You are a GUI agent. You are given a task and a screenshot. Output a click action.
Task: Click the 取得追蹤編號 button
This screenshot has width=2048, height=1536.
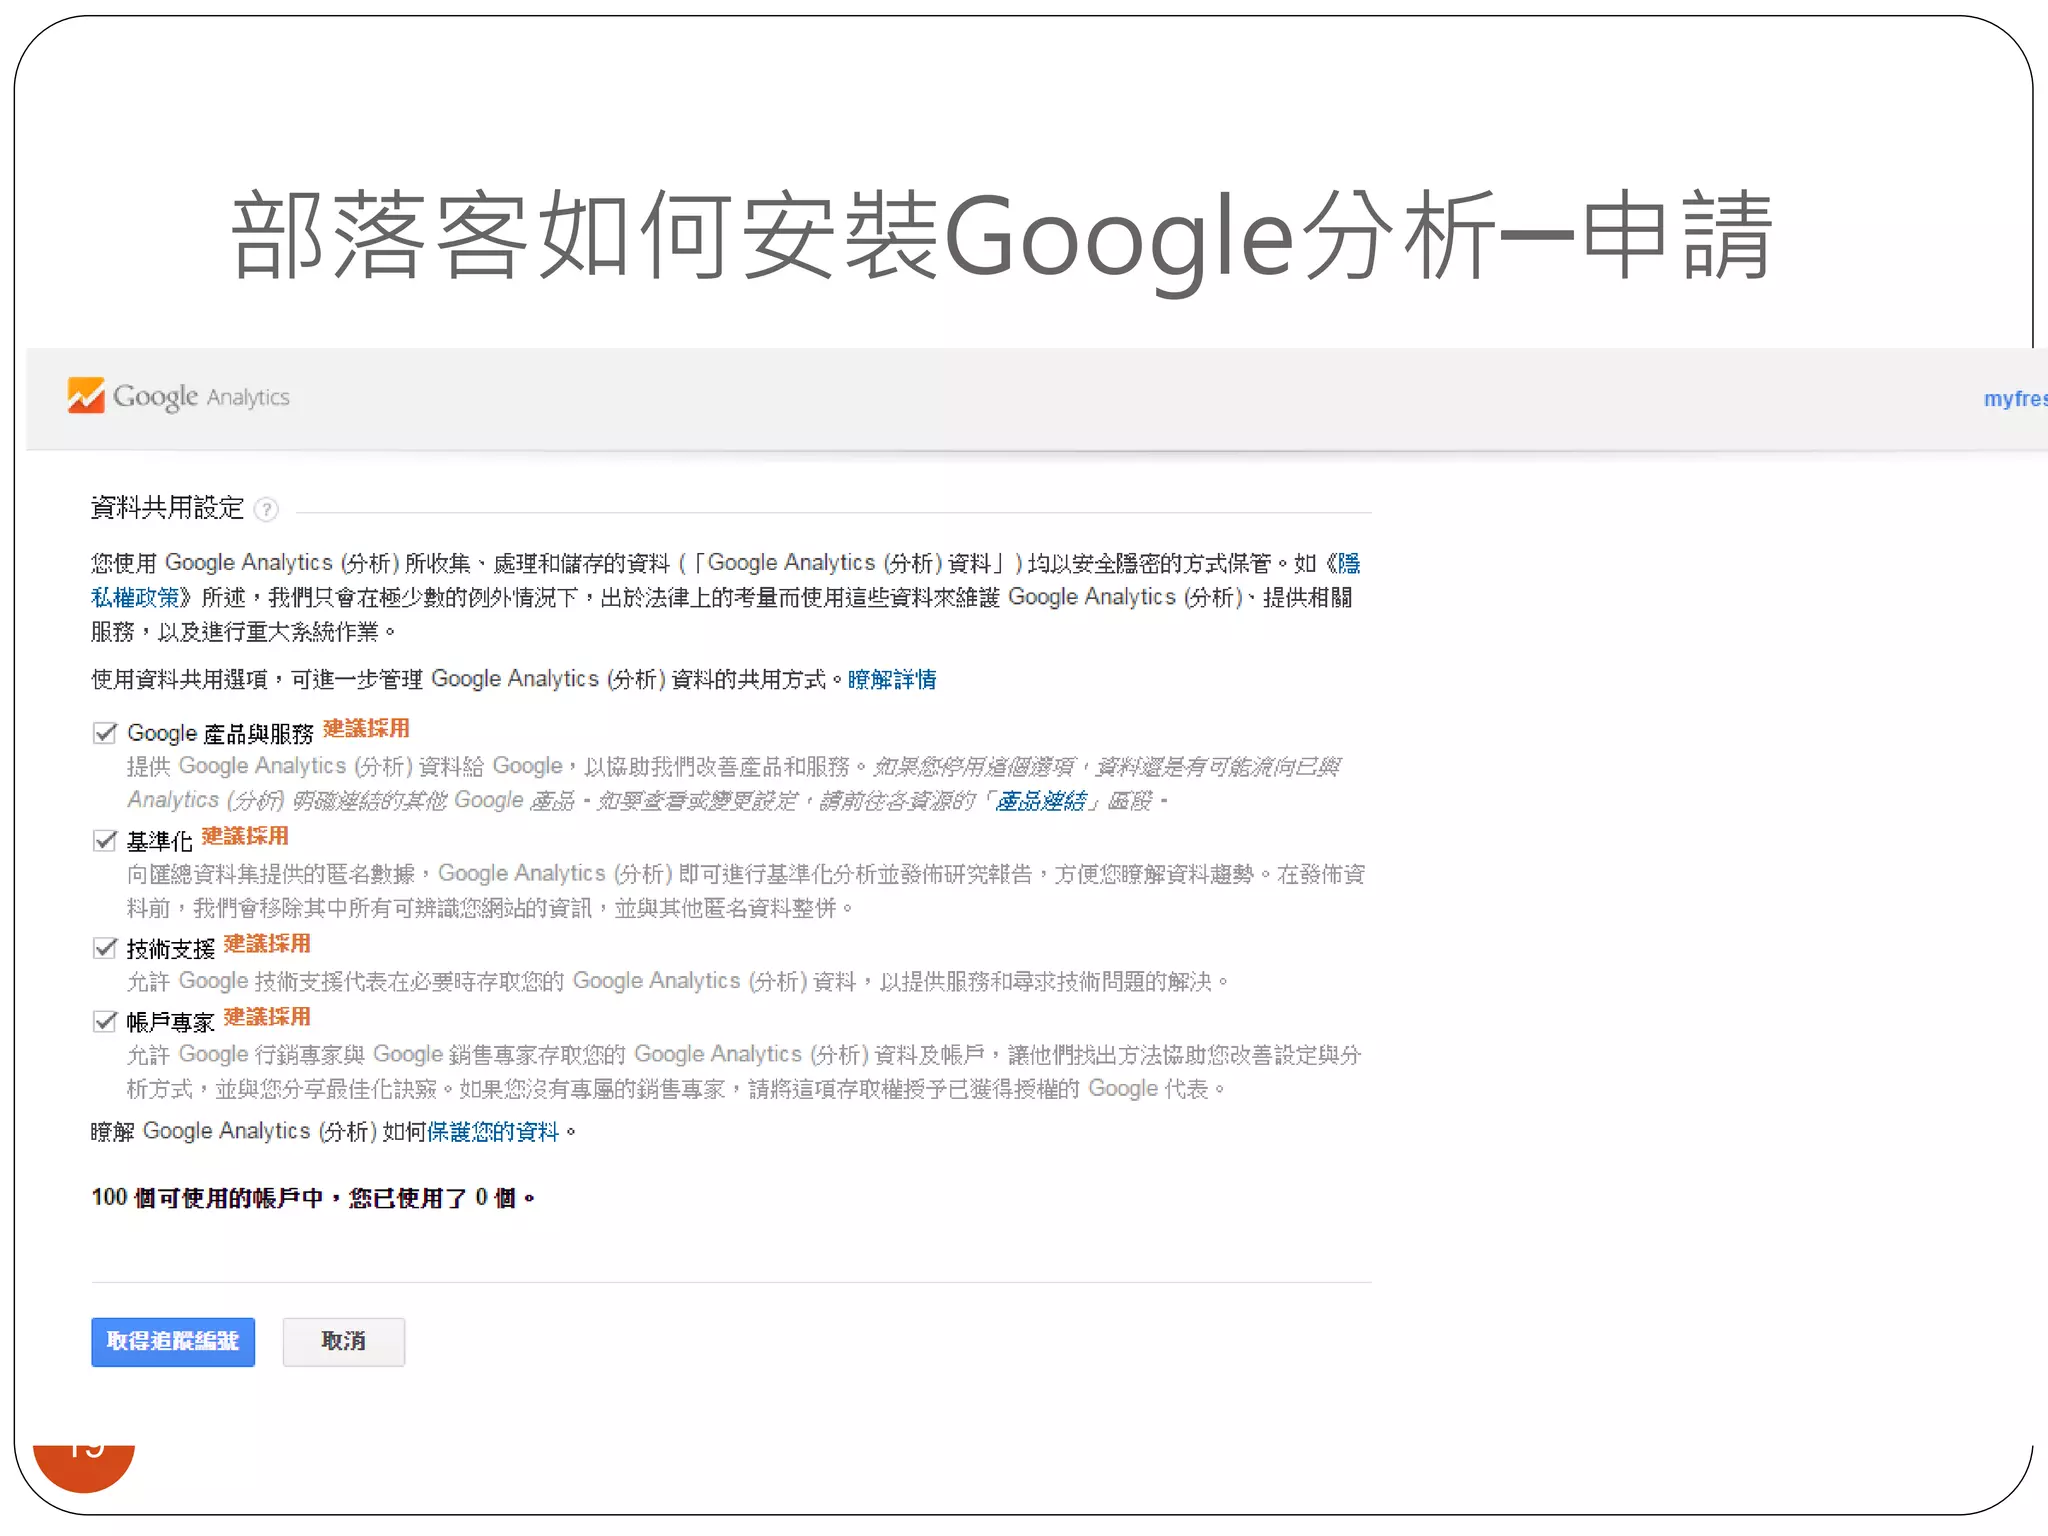point(173,1342)
